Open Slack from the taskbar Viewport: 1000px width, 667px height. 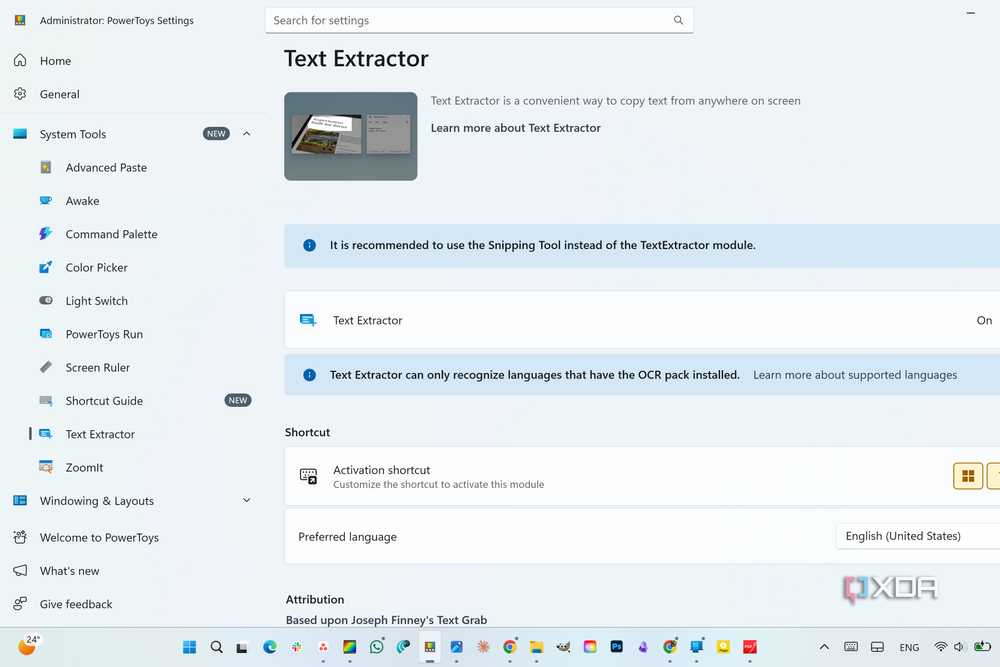296,647
